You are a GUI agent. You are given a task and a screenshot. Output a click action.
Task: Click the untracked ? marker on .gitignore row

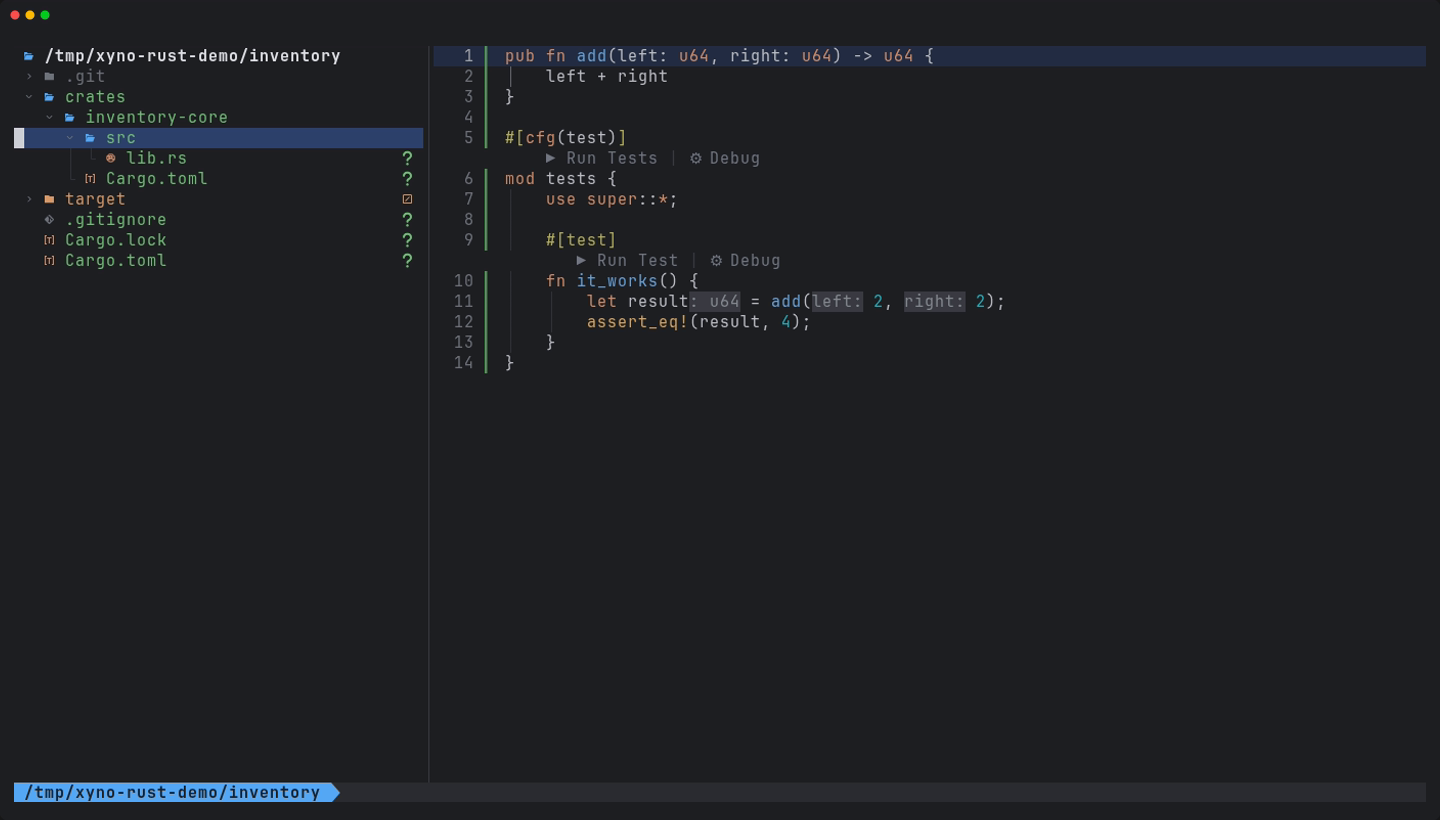pyautogui.click(x=407, y=220)
